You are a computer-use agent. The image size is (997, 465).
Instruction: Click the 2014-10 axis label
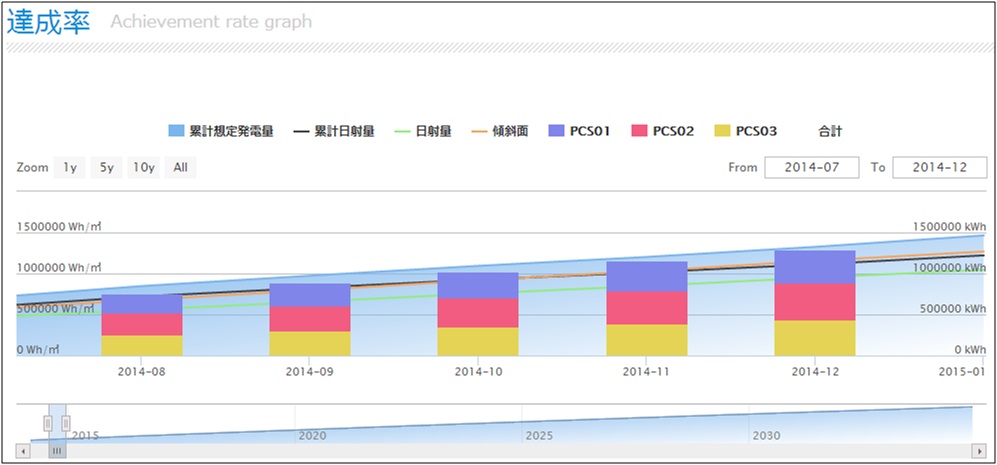478,372
